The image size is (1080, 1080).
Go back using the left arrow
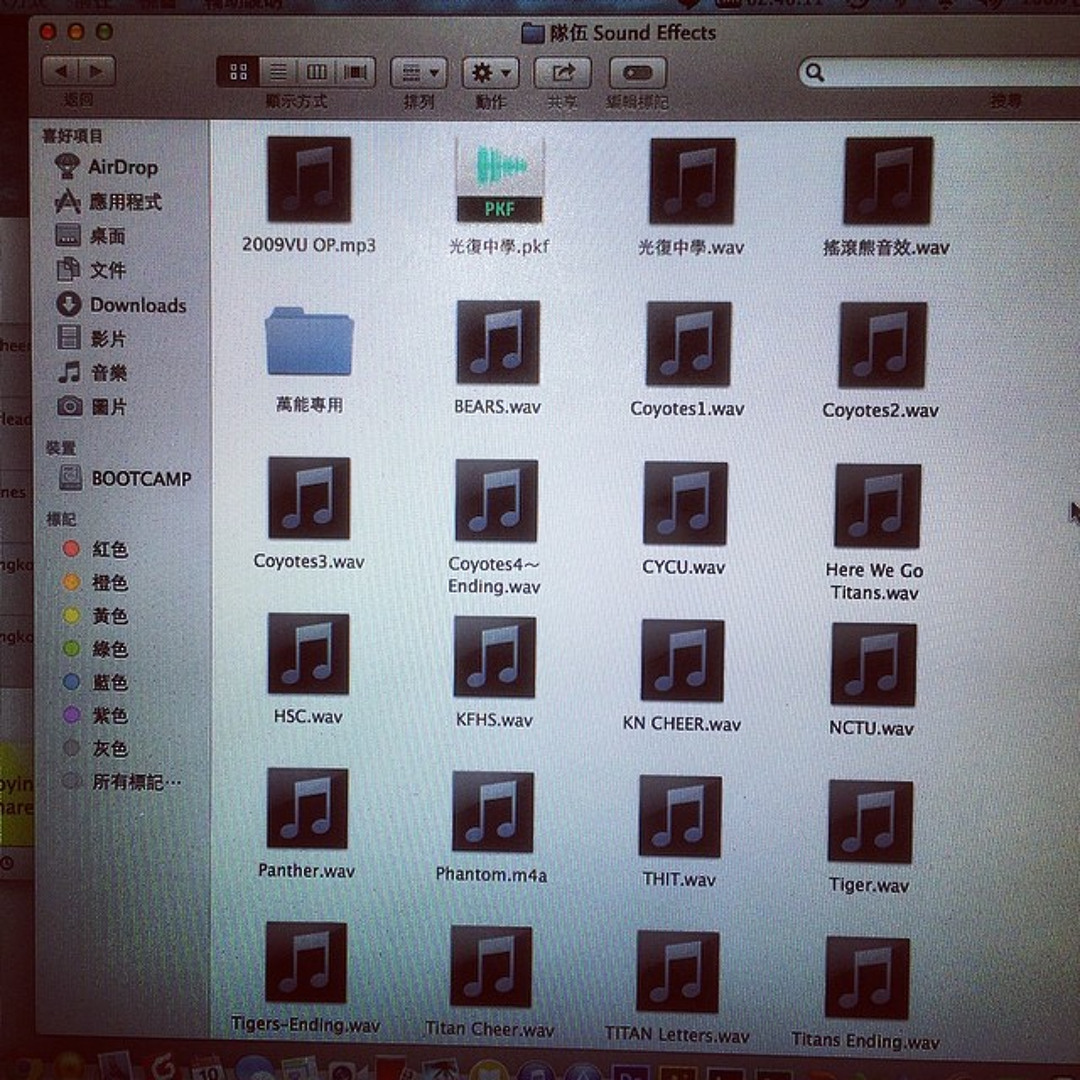[x=60, y=71]
